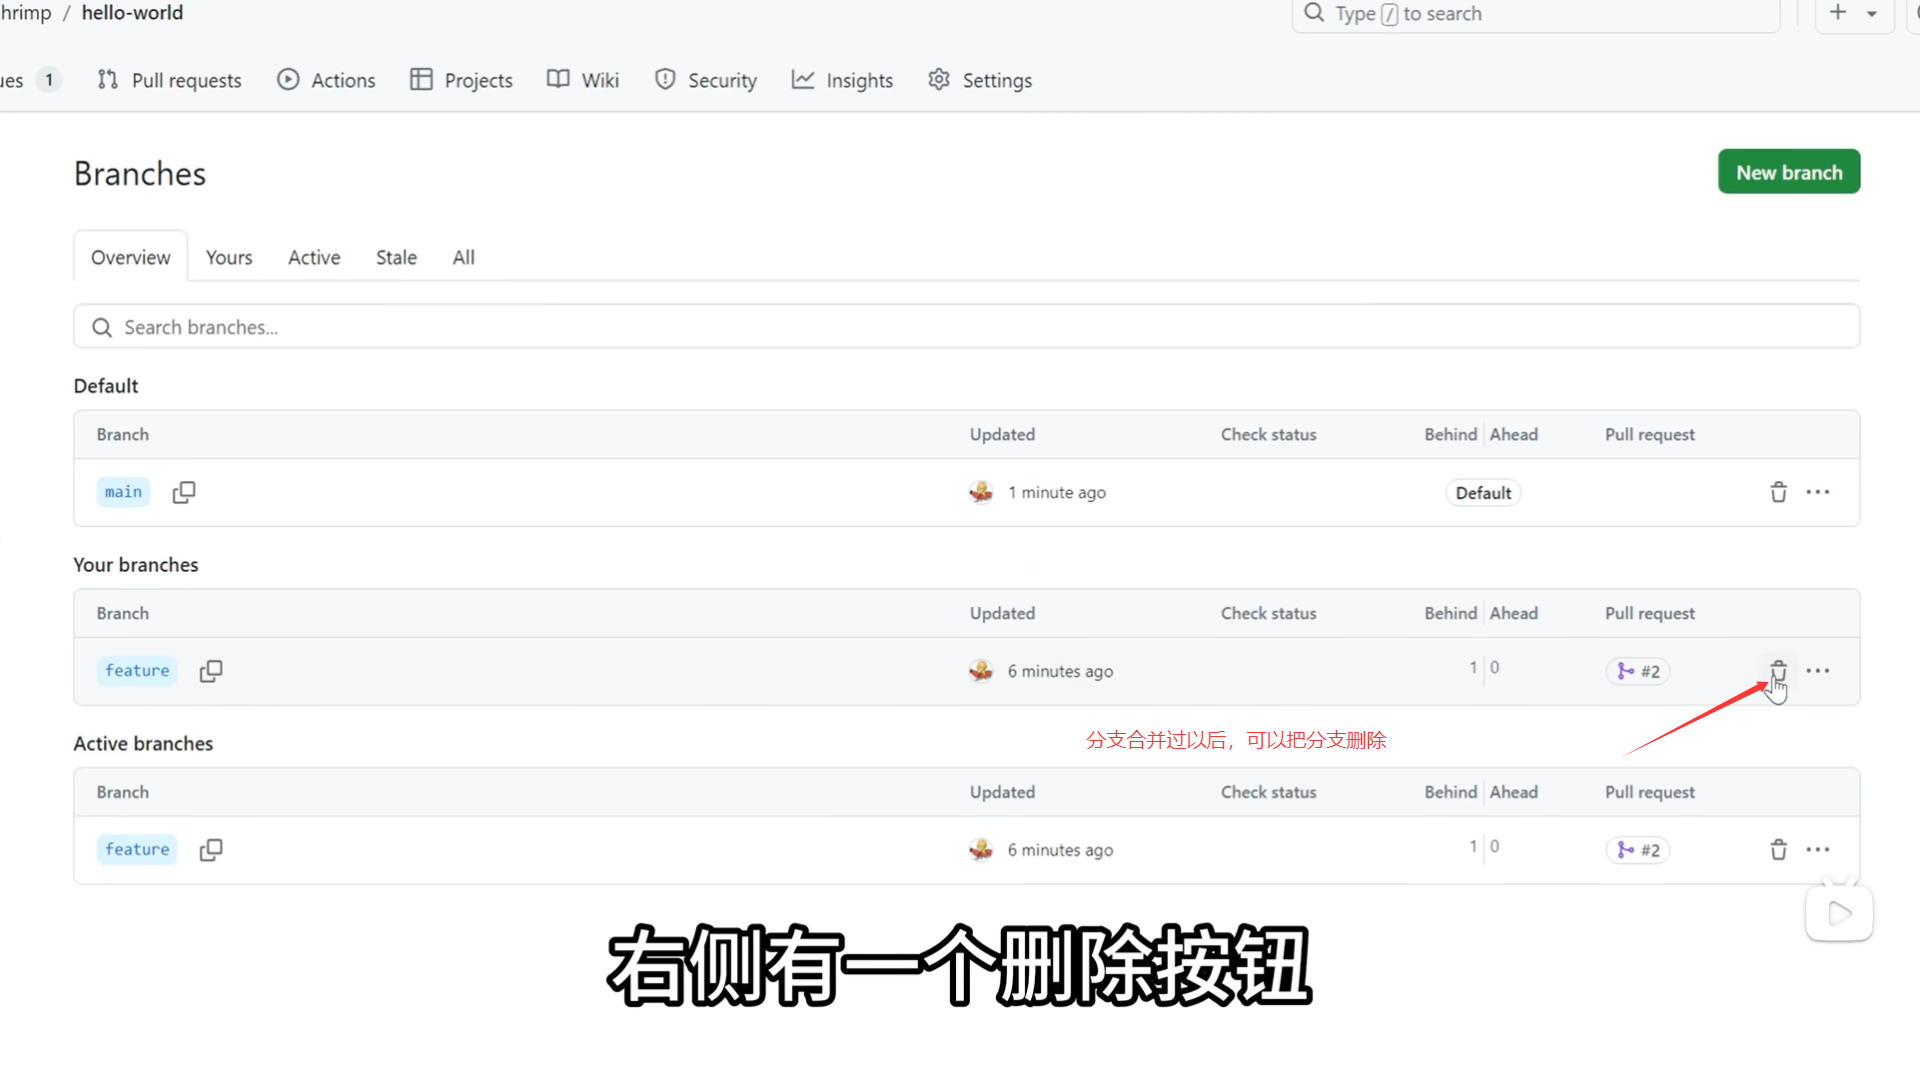The width and height of the screenshot is (1920, 1080).
Task: Click the video play overlay button
Action: click(1839, 913)
